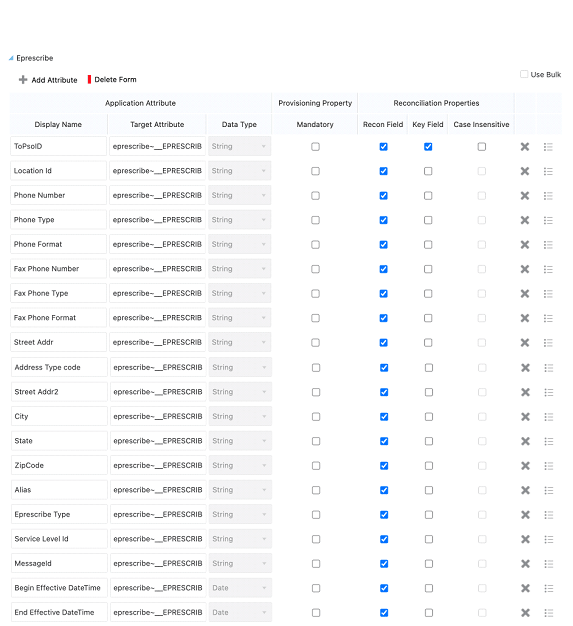Check Case Insensitive for ToPsoID
This screenshot has width=573, height=626.
click(x=482, y=147)
